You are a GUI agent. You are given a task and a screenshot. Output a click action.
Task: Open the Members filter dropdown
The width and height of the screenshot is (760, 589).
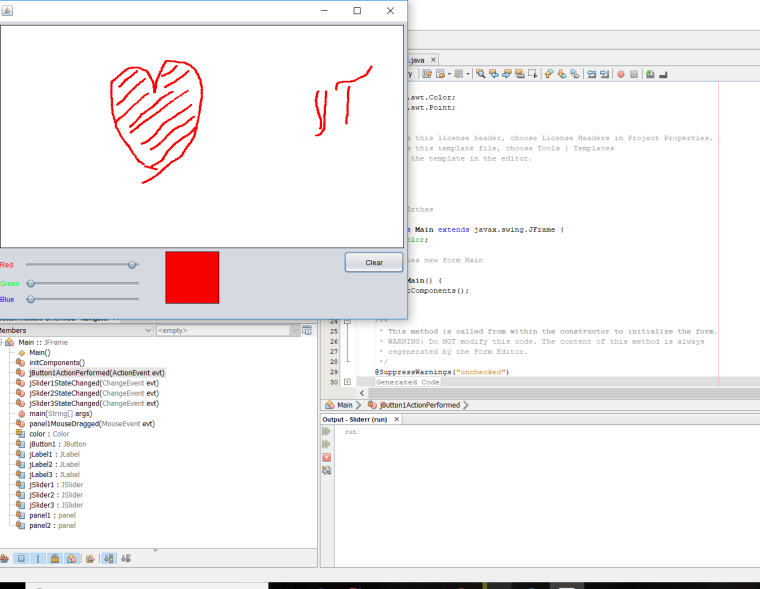coord(147,330)
